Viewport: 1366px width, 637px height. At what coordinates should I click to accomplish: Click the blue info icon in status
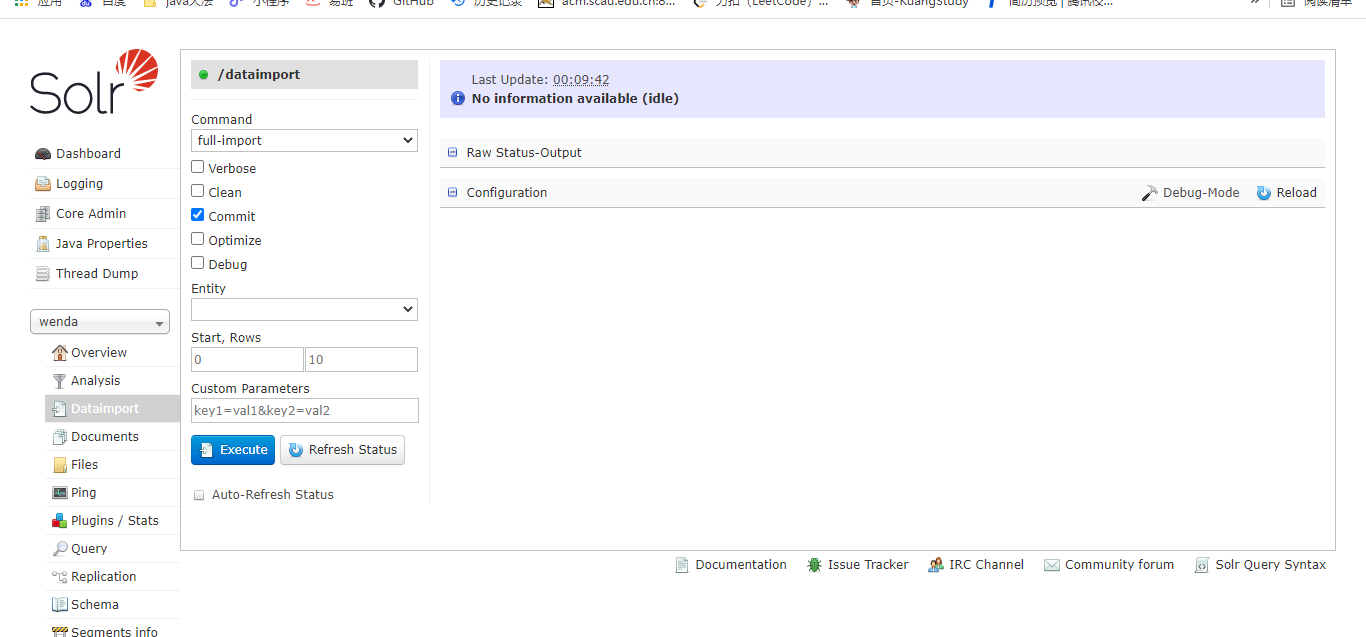[458, 99]
